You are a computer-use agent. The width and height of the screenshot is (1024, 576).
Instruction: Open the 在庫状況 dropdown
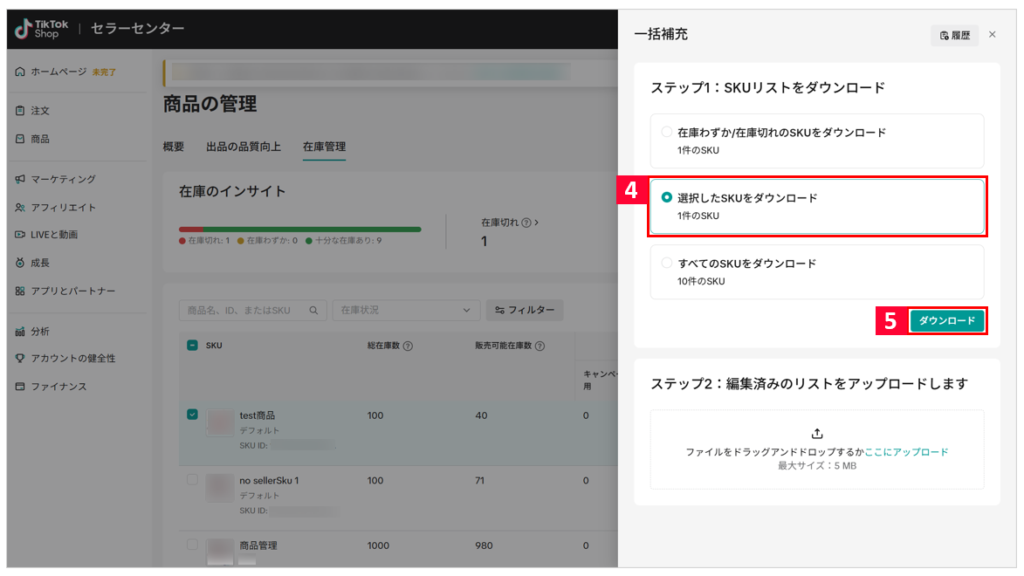[x=405, y=311]
